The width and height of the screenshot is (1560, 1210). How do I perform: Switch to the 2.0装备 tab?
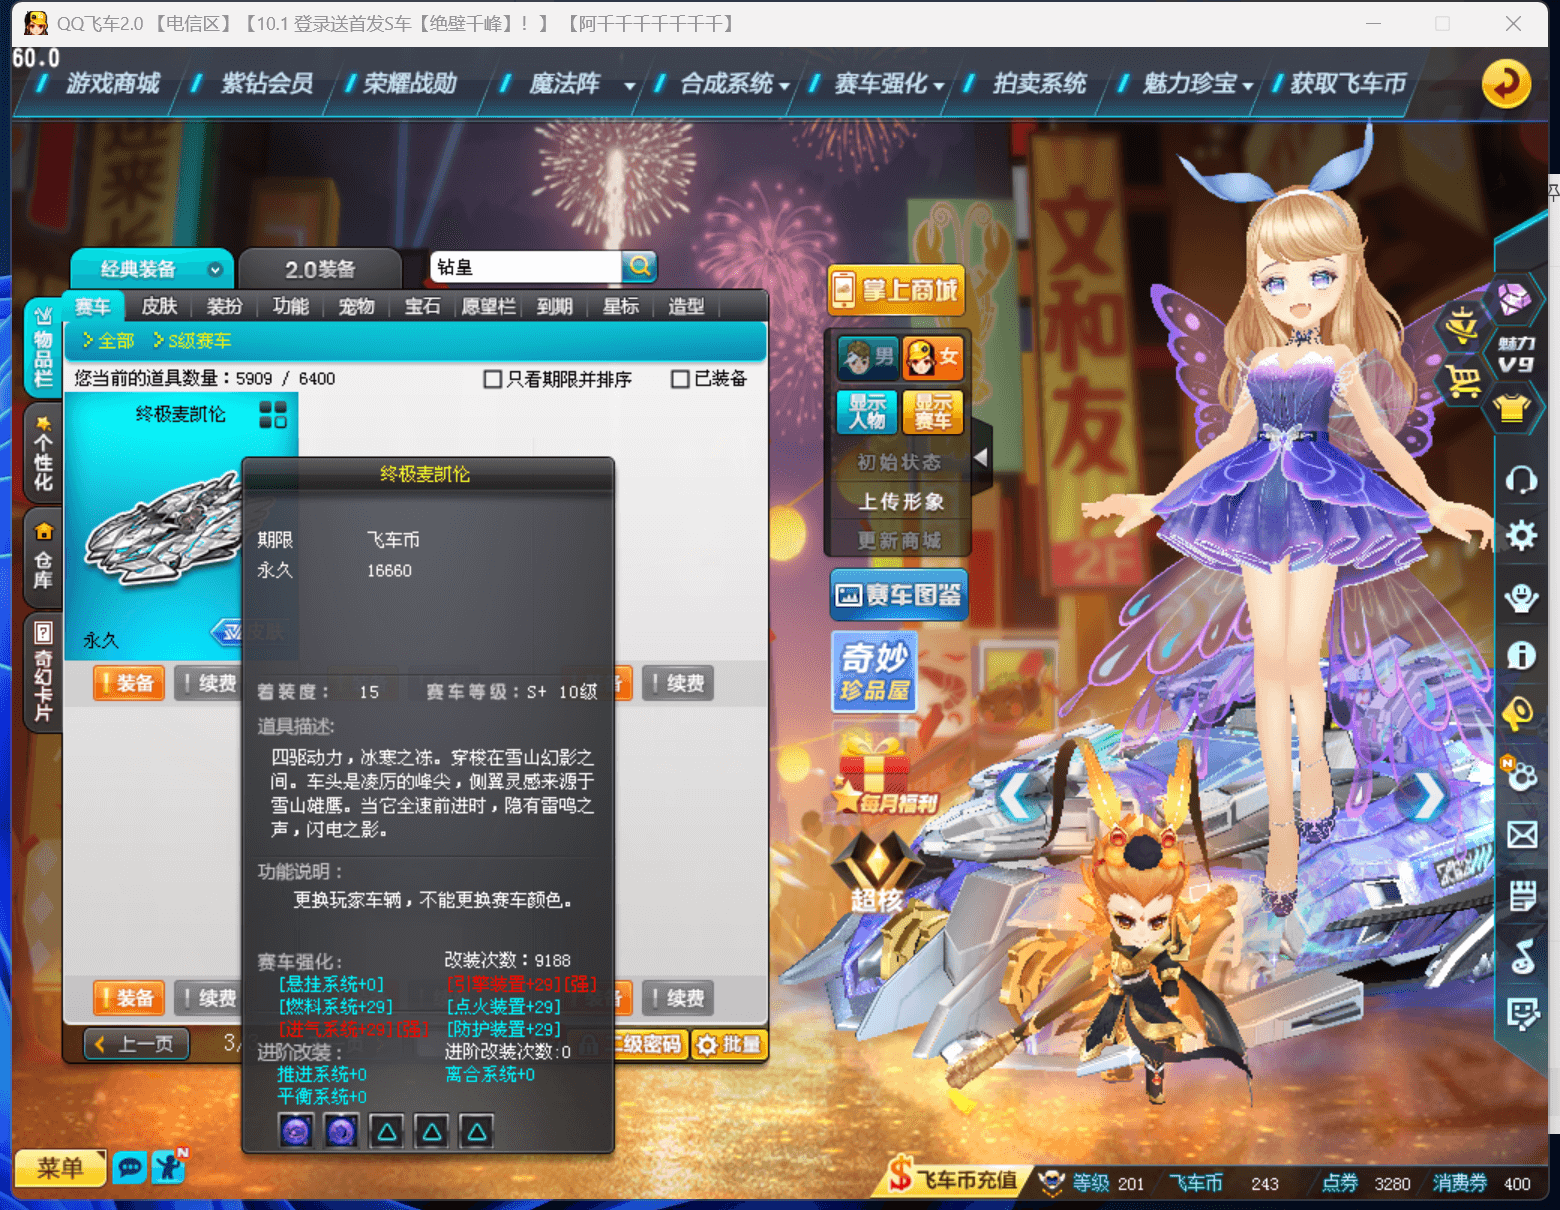click(x=320, y=269)
